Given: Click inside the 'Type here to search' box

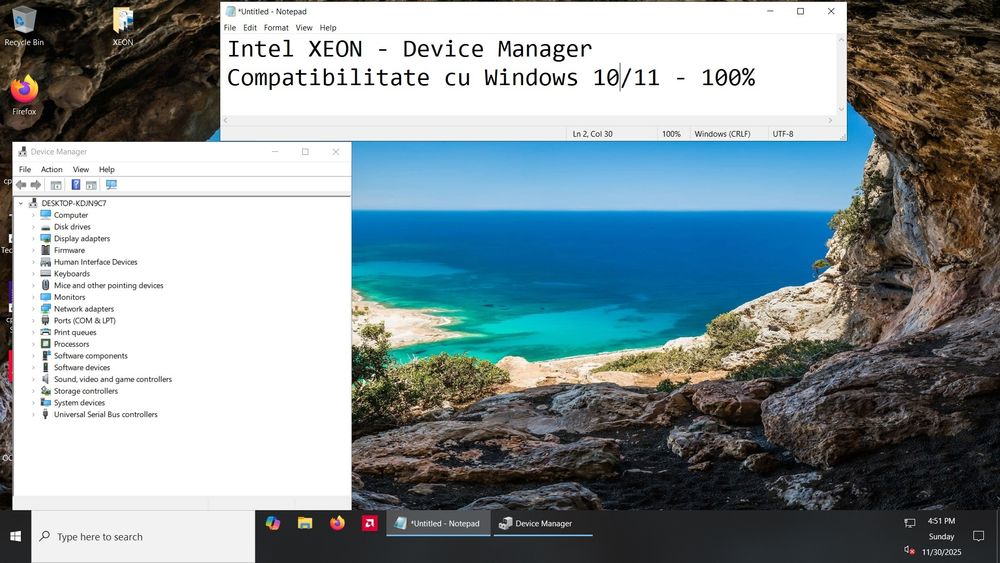Looking at the screenshot, I should 143,536.
